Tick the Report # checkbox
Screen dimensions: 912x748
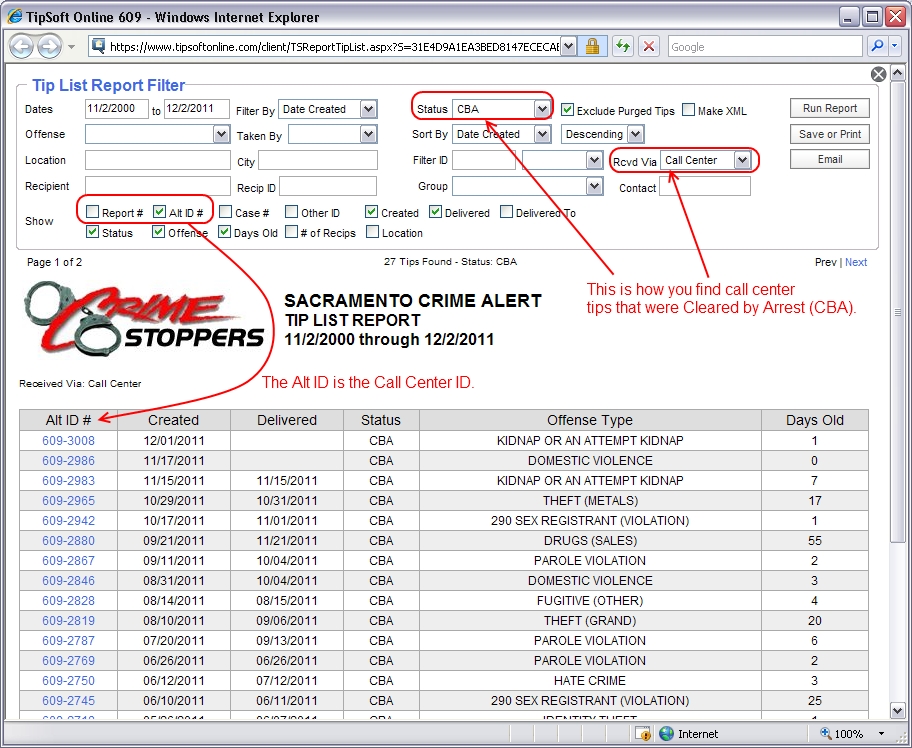click(x=92, y=212)
